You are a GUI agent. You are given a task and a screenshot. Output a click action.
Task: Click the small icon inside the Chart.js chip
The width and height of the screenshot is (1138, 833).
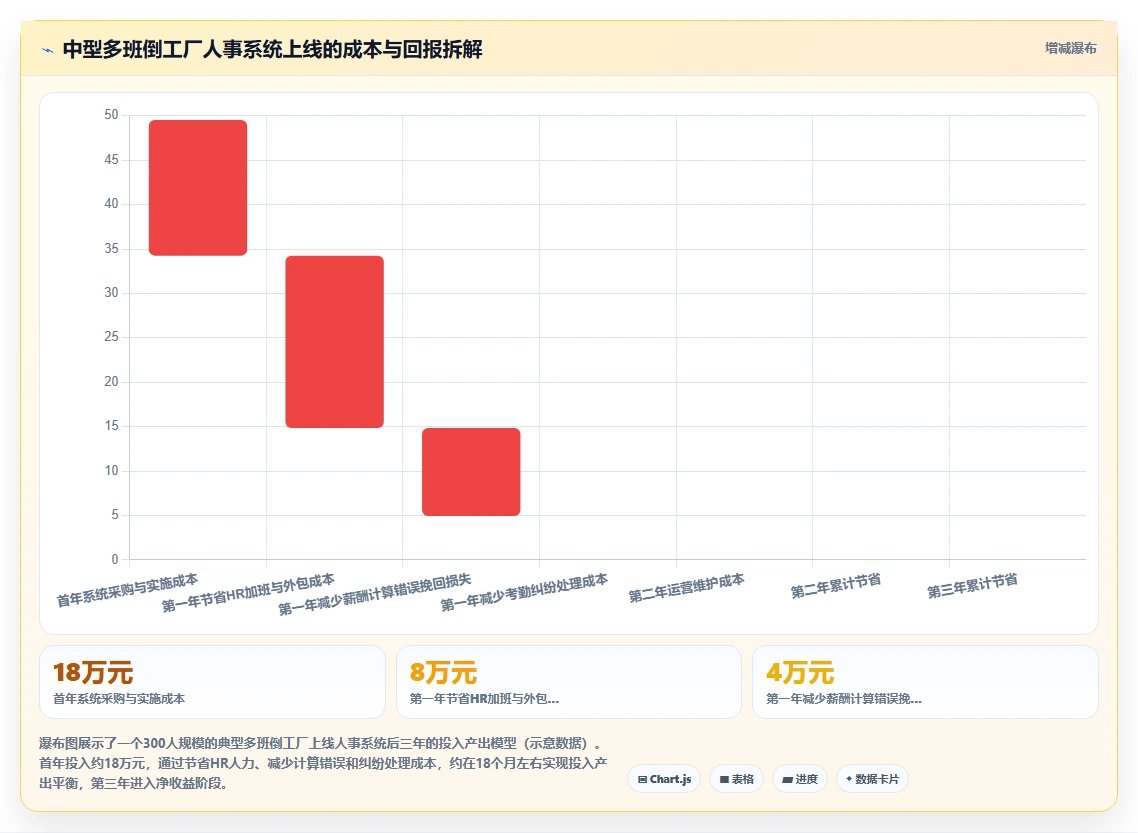pos(642,779)
